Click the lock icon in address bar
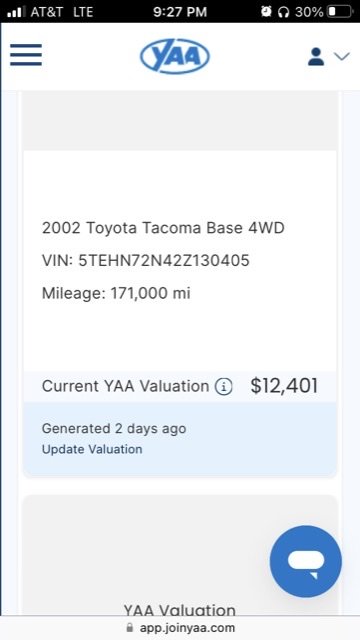The image size is (360, 640). click(x=130, y=627)
